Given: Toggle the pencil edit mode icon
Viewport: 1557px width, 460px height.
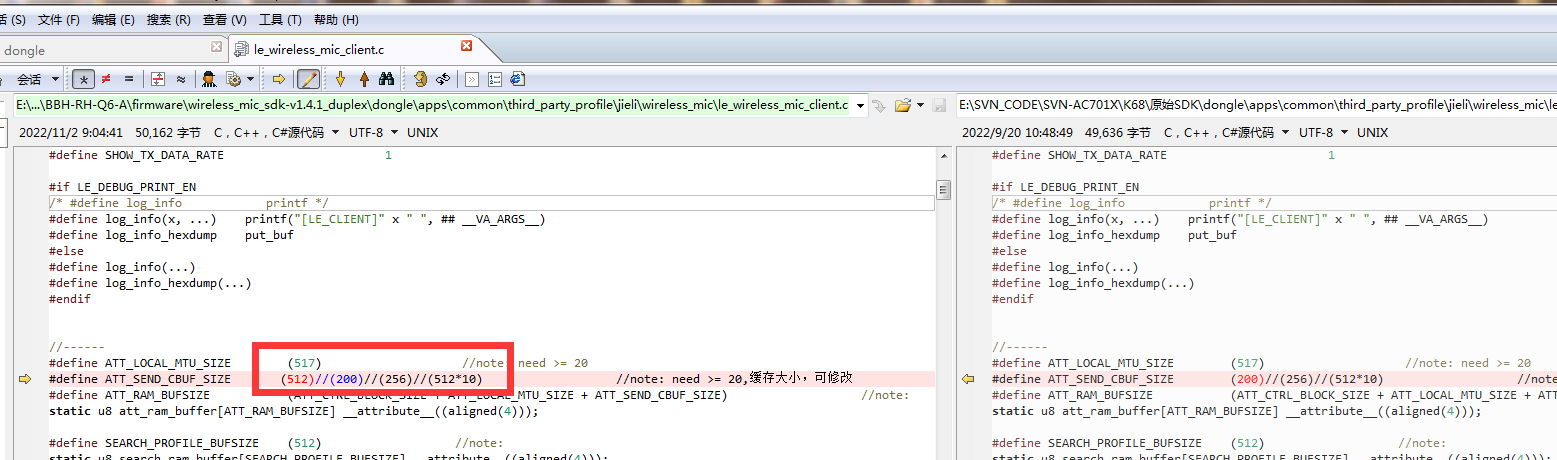Looking at the screenshot, I should point(308,79).
